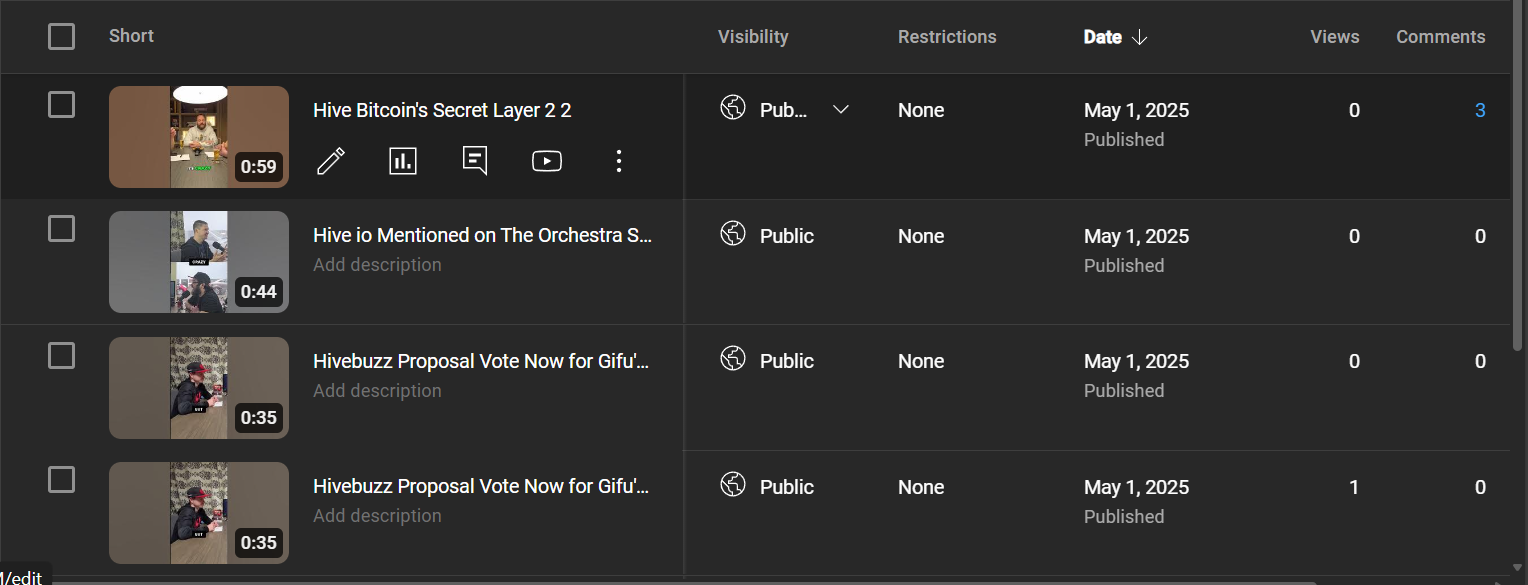Toggle select-all checkbox in table header

coord(62,37)
